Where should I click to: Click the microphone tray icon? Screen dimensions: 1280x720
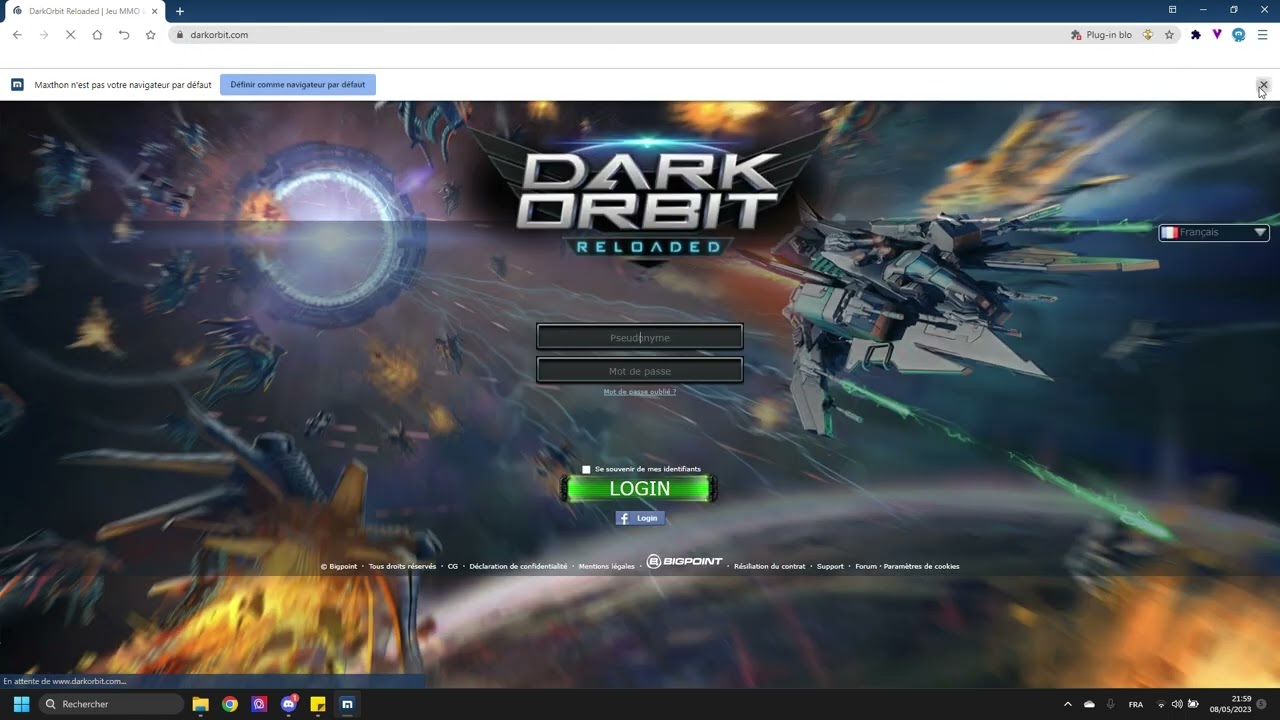(x=1110, y=704)
